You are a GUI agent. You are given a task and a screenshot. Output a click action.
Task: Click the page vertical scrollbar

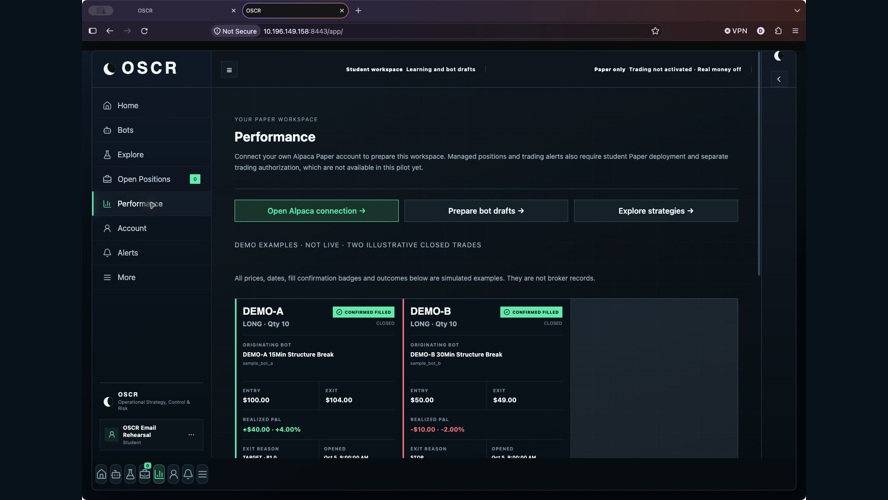coord(759,164)
